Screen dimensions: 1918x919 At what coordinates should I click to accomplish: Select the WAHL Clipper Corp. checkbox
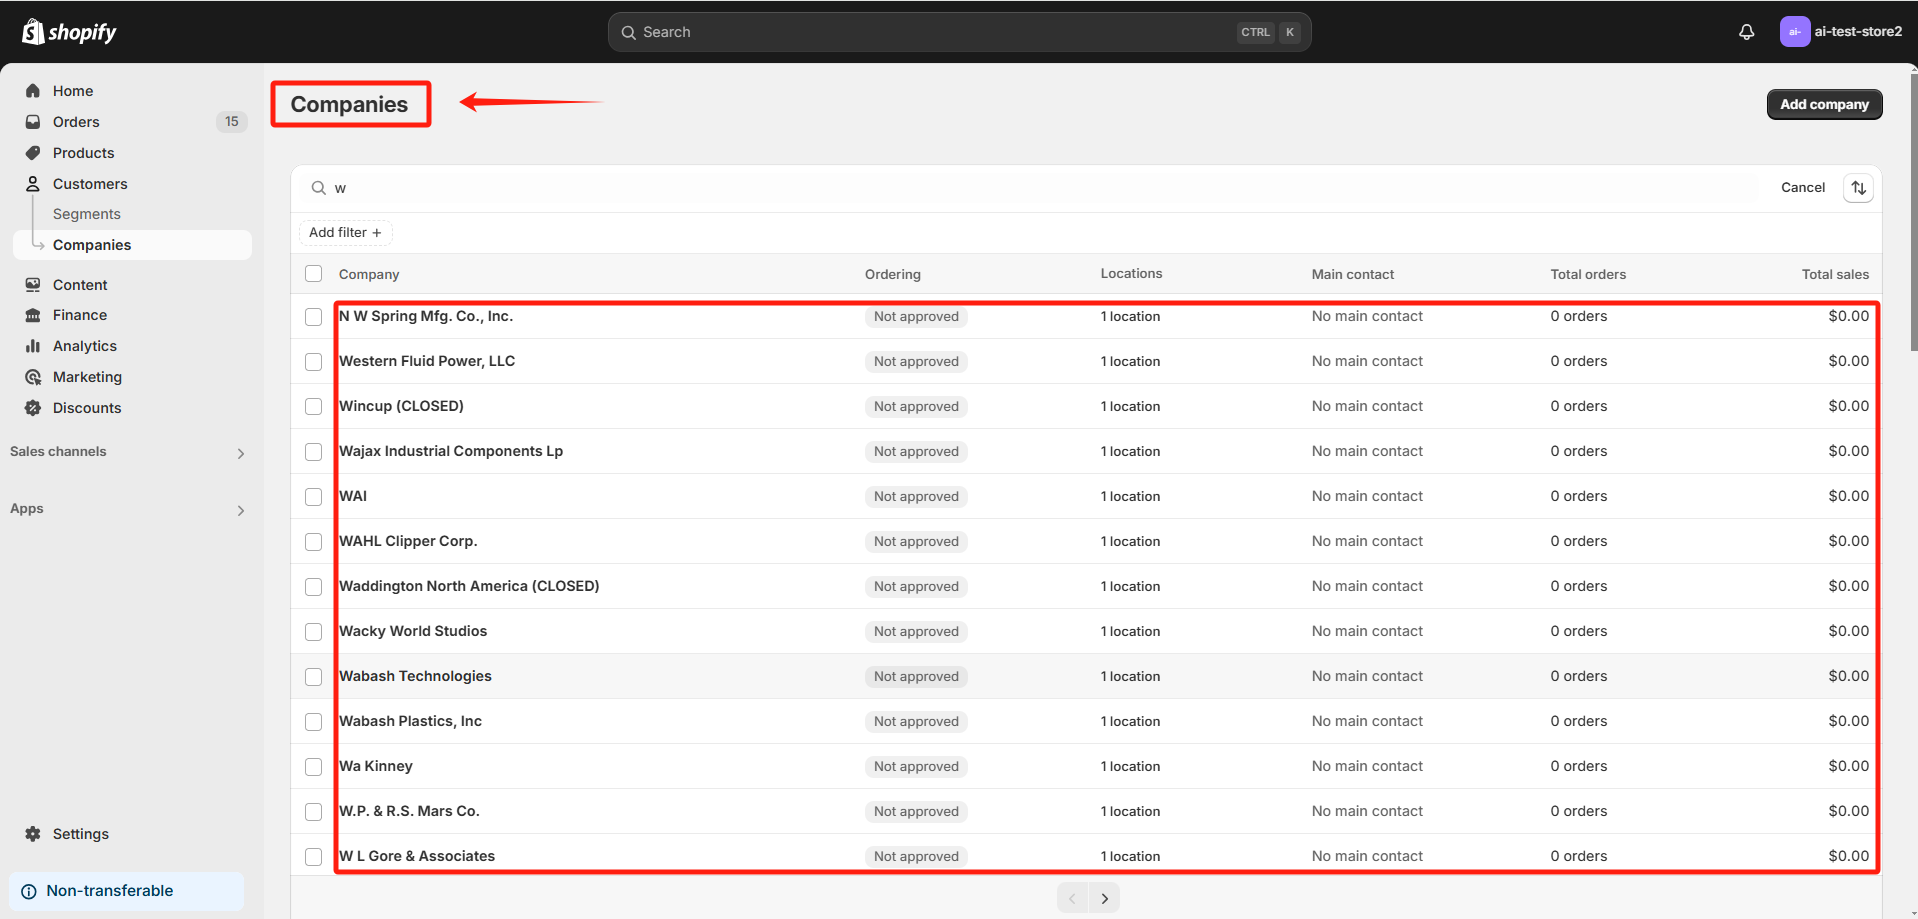[314, 542]
